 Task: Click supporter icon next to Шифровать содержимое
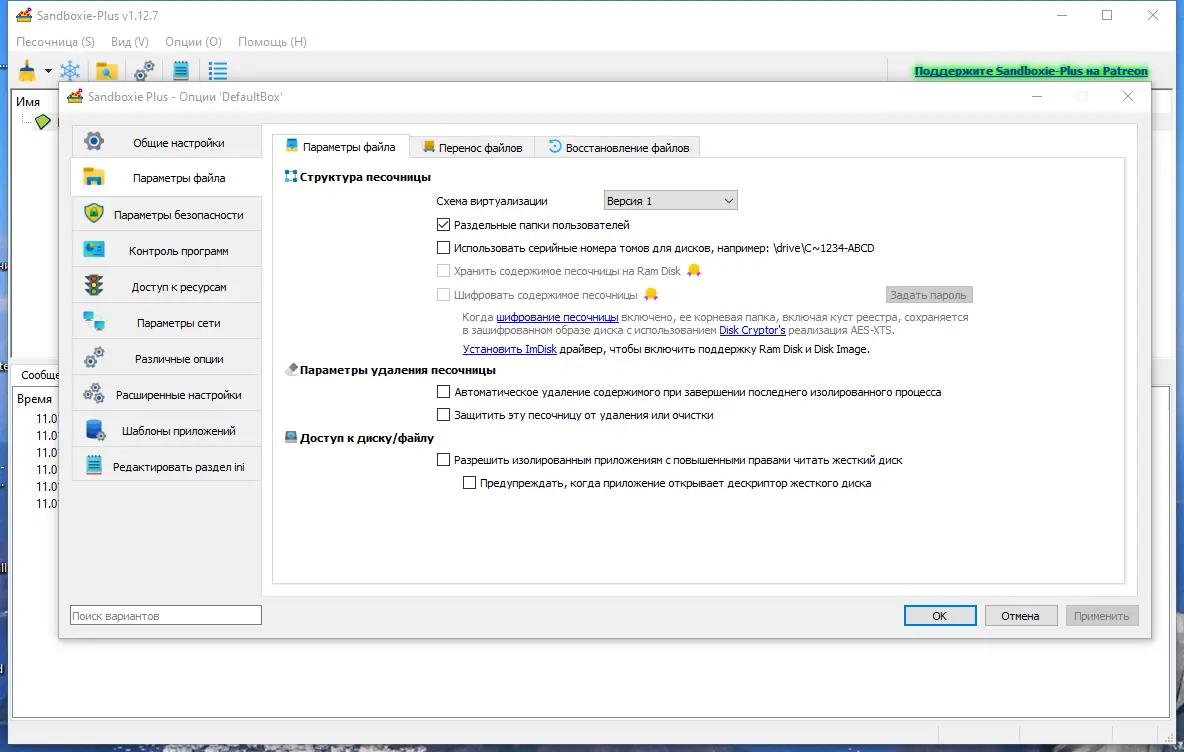pos(651,294)
